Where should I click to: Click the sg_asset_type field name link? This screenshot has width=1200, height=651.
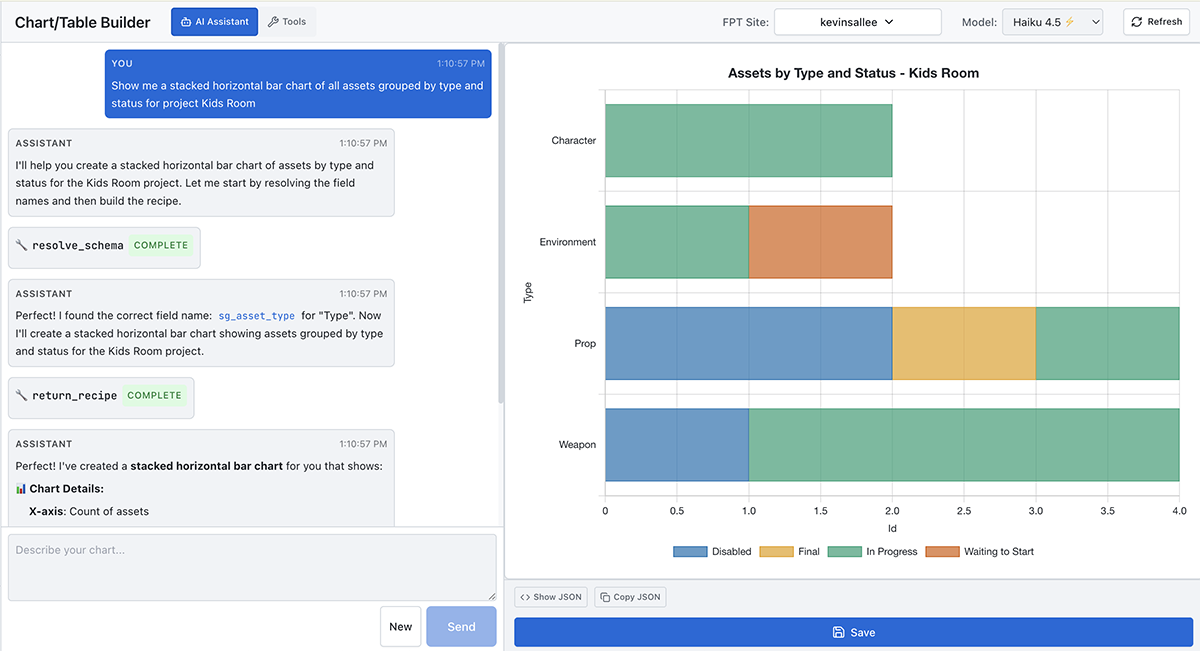coord(256,314)
